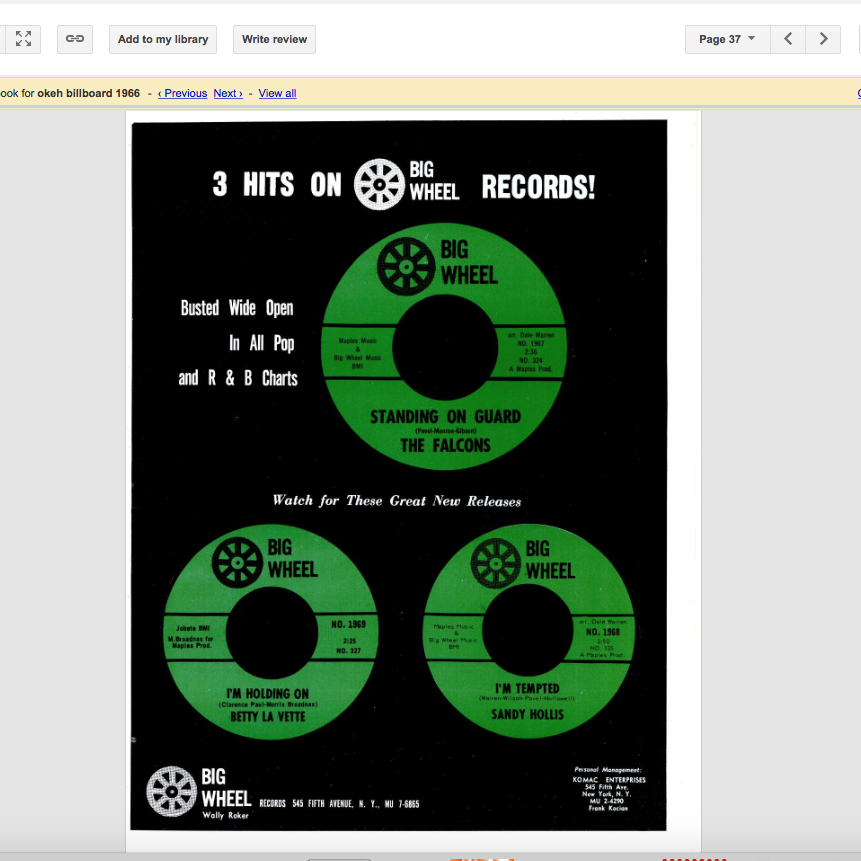Open the link/share icon button
The width and height of the screenshot is (861, 861).
[75, 39]
